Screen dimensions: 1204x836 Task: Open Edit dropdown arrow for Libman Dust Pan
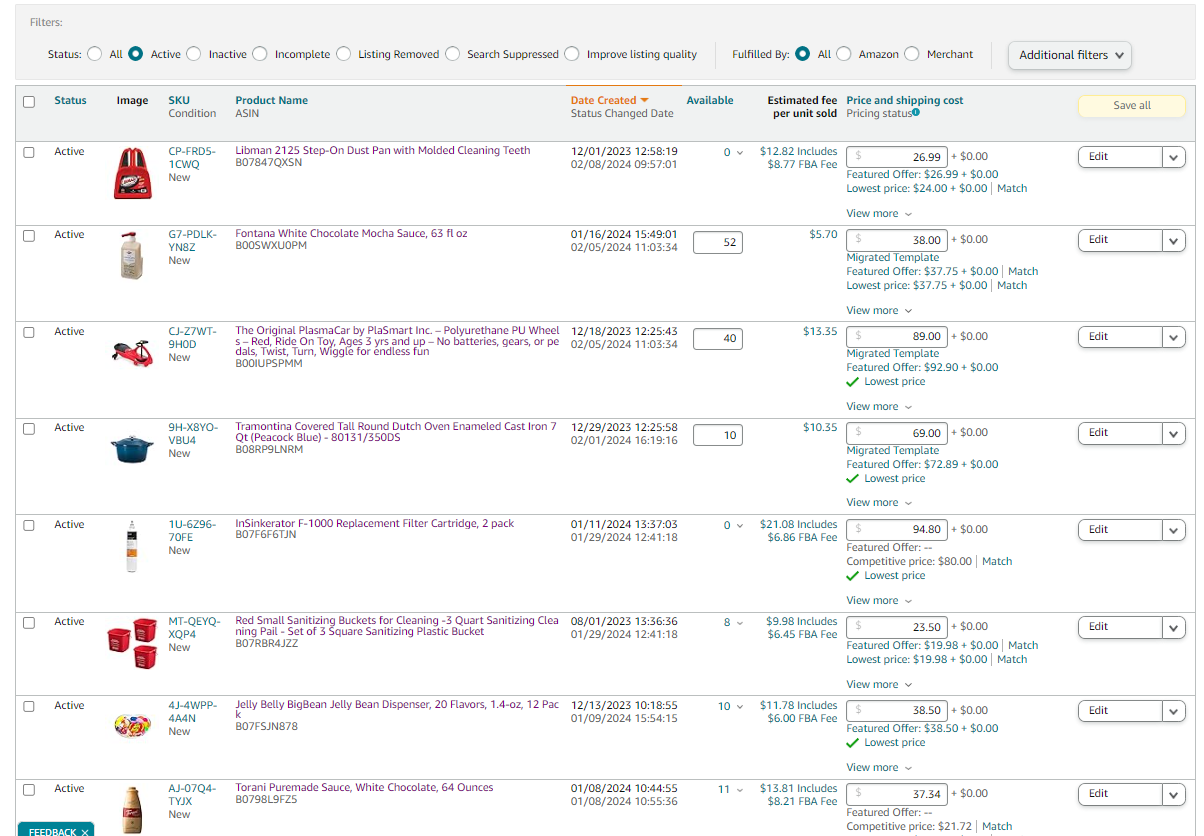[x=1174, y=157]
